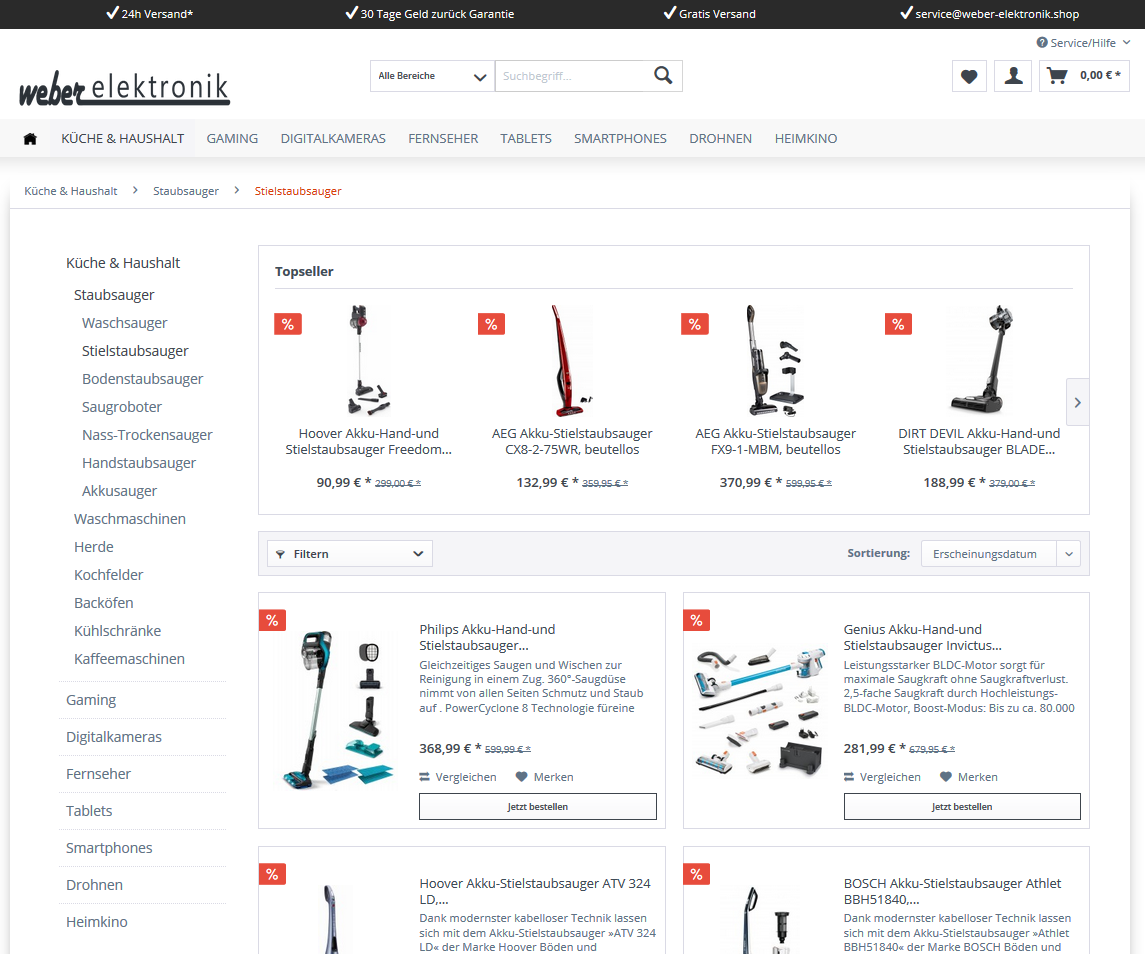Click next arrow in Topseller slider
Image resolution: width=1145 pixels, height=954 pixels.
1078,402
